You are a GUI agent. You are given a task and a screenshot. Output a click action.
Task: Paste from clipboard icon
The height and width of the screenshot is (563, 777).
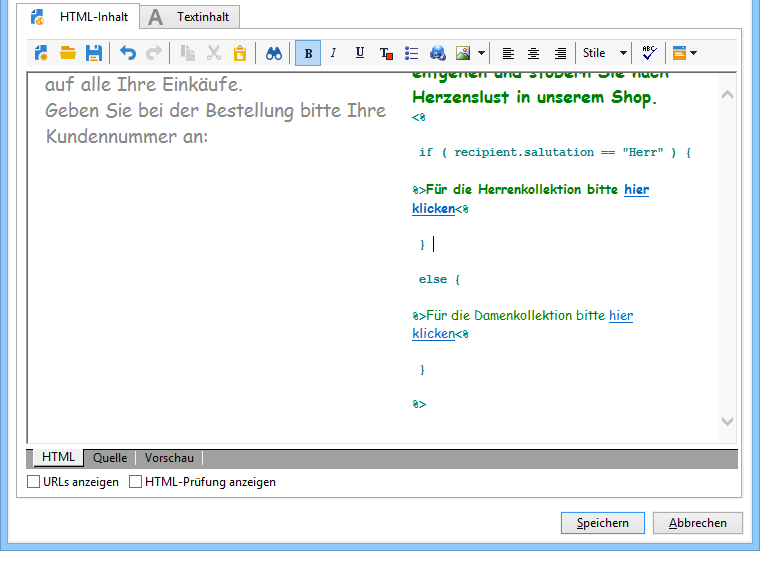tap(240, 53)
